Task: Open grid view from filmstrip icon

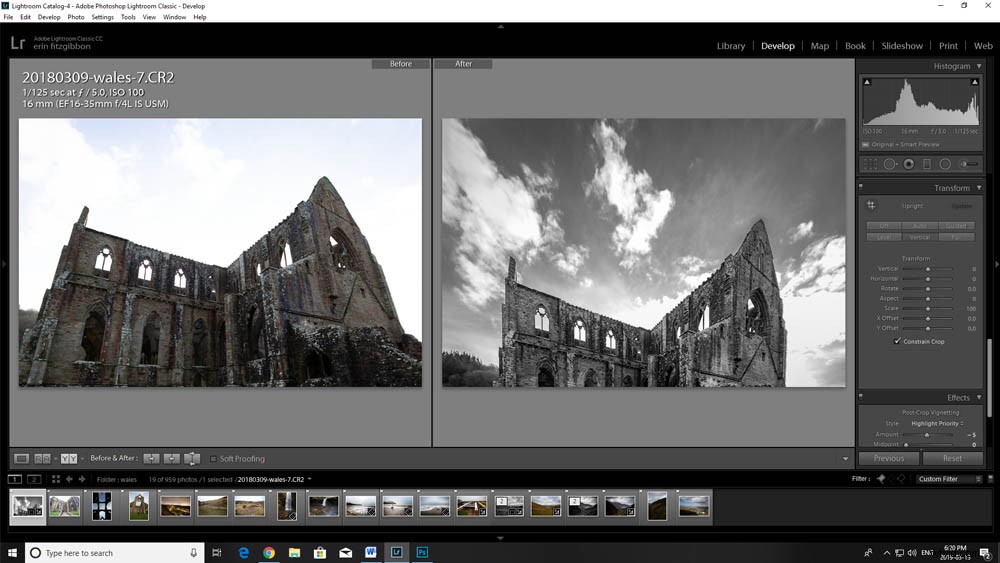Action: [55, 479]
